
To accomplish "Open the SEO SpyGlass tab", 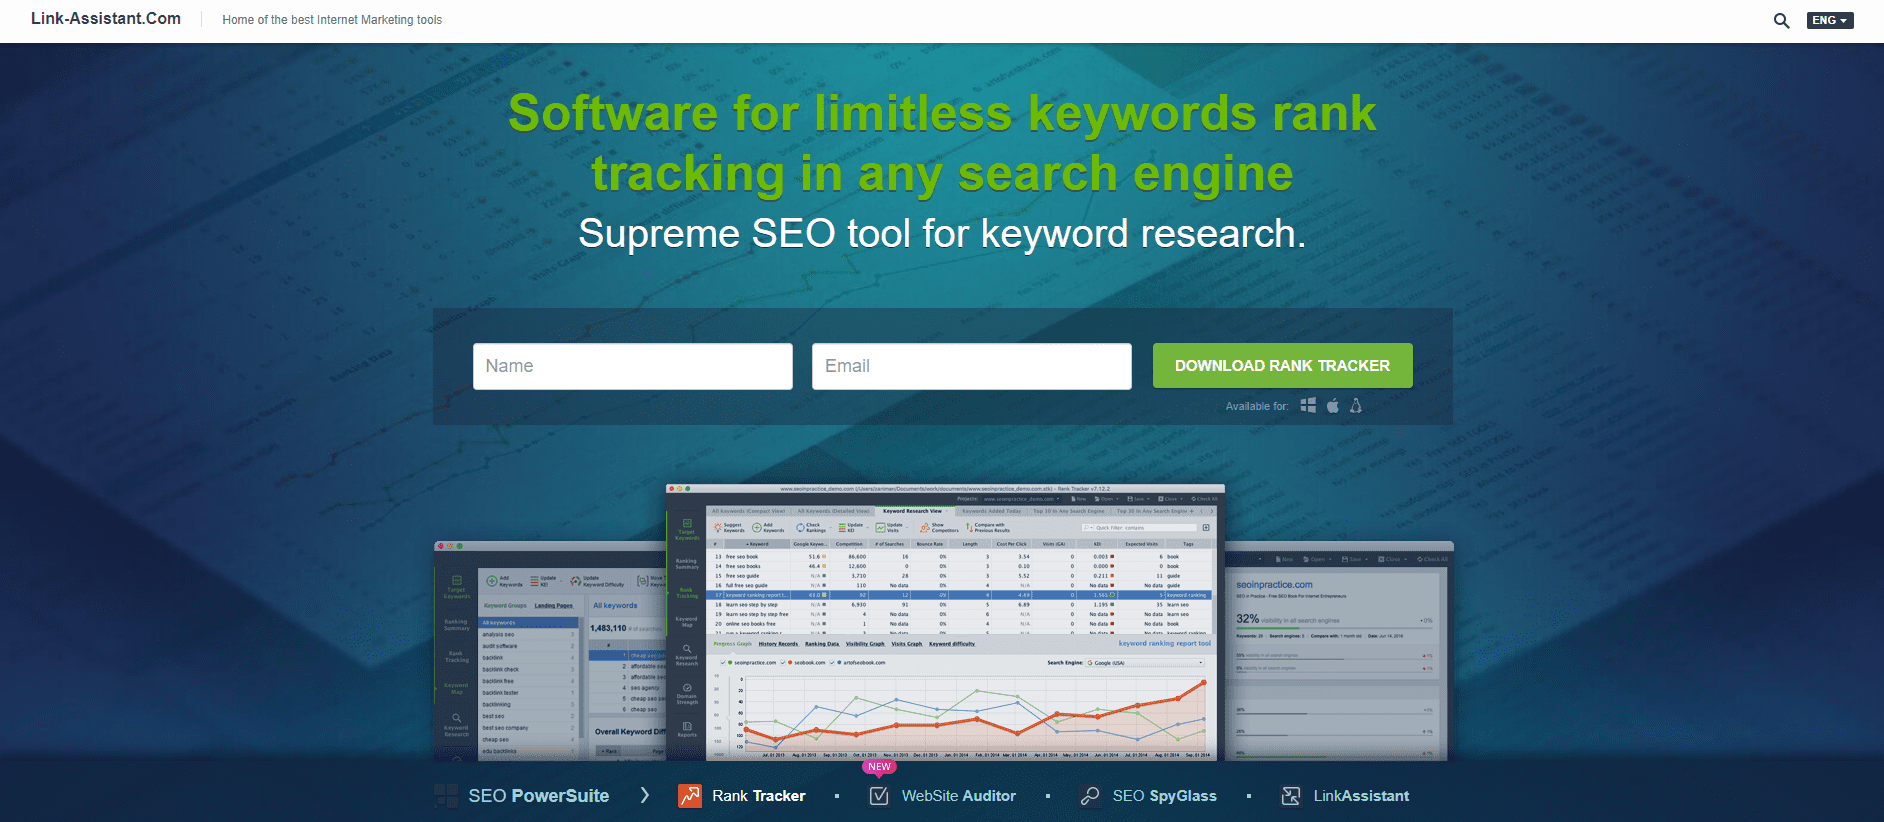I will click(1164, 796).
